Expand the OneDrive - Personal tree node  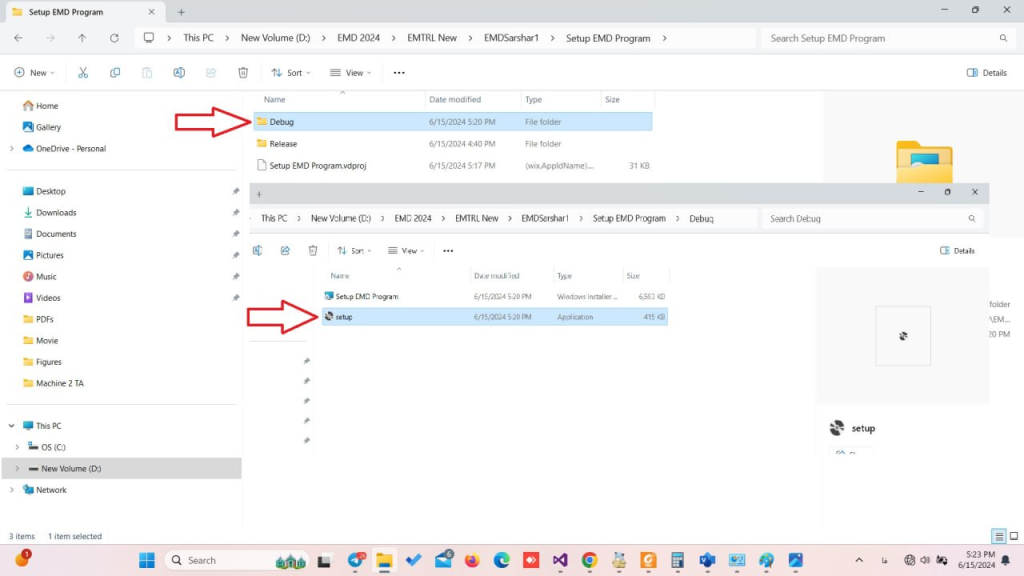pyautogui.click(x=11, y=149)
